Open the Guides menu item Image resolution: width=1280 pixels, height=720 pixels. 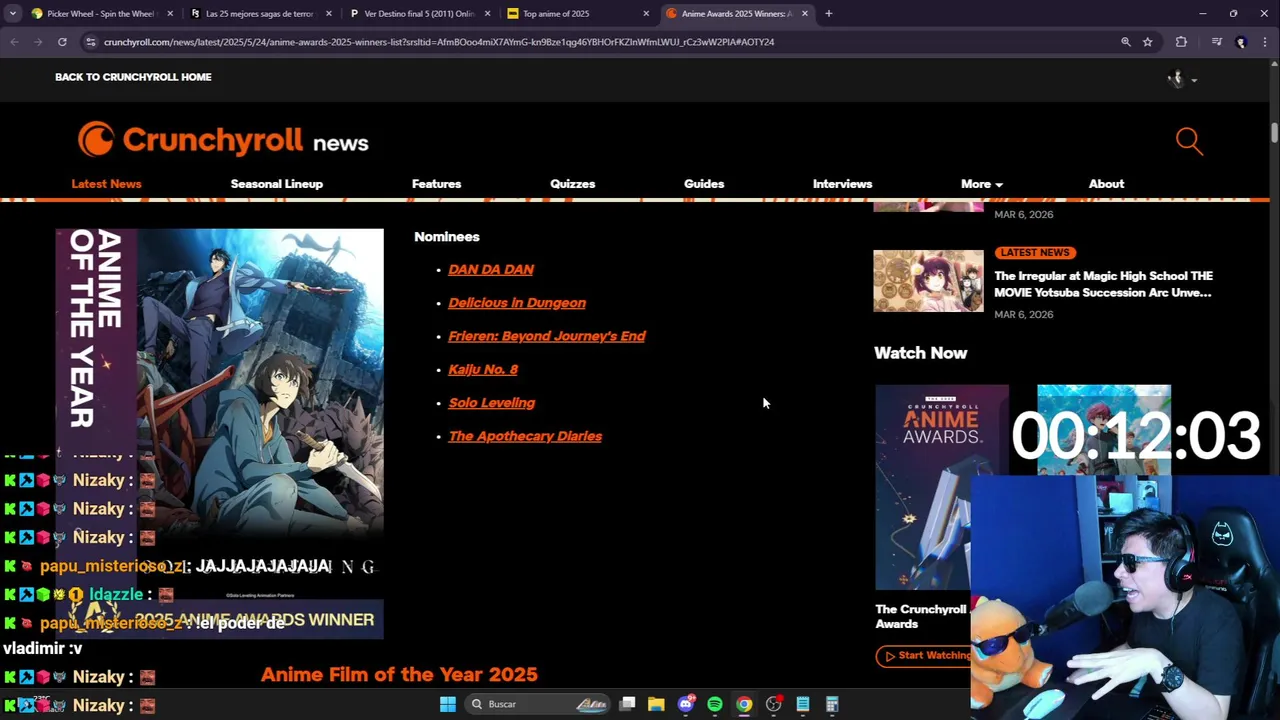coord(704,184)
